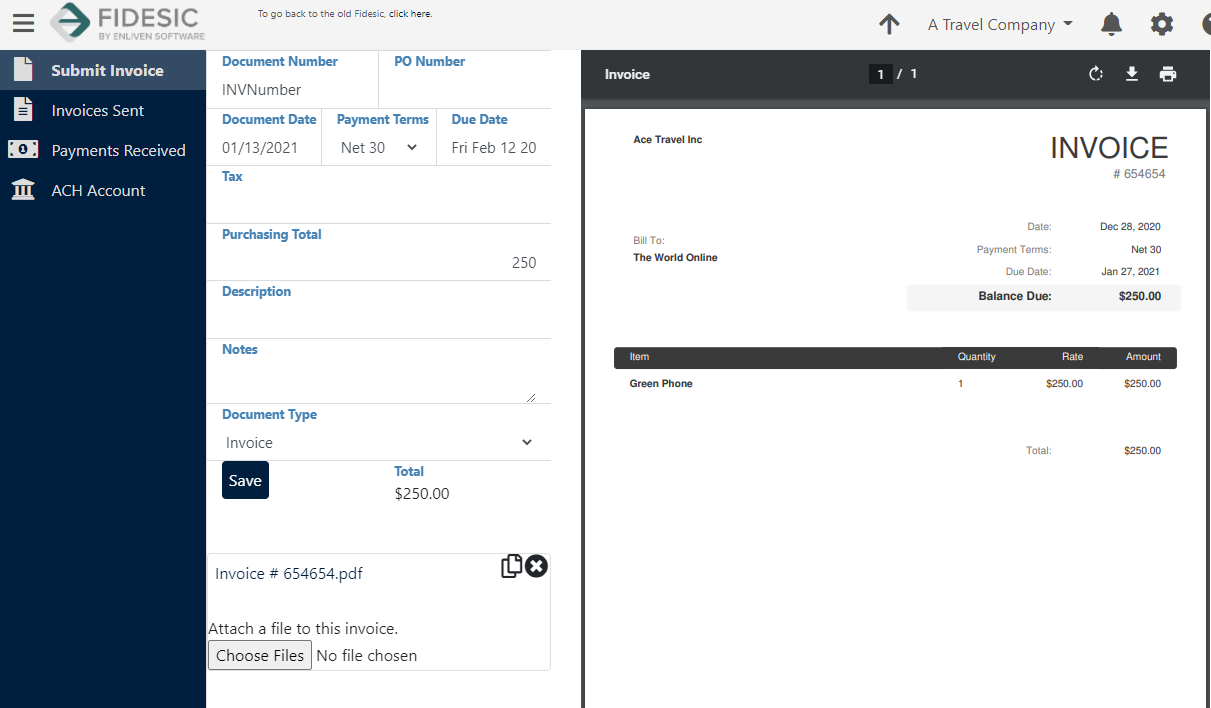Click the 'Jan 27, 2021' due date
1211x708 pixels.
(1131, 271)
